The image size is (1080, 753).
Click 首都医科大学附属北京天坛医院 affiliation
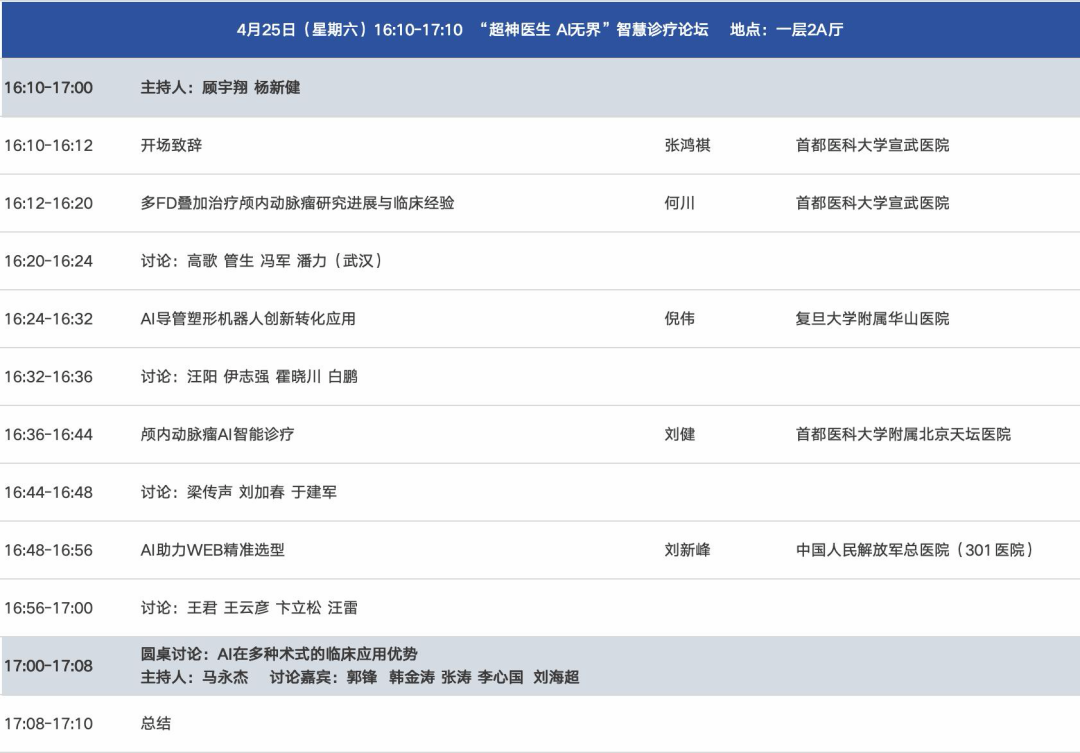tap(903, 434)
